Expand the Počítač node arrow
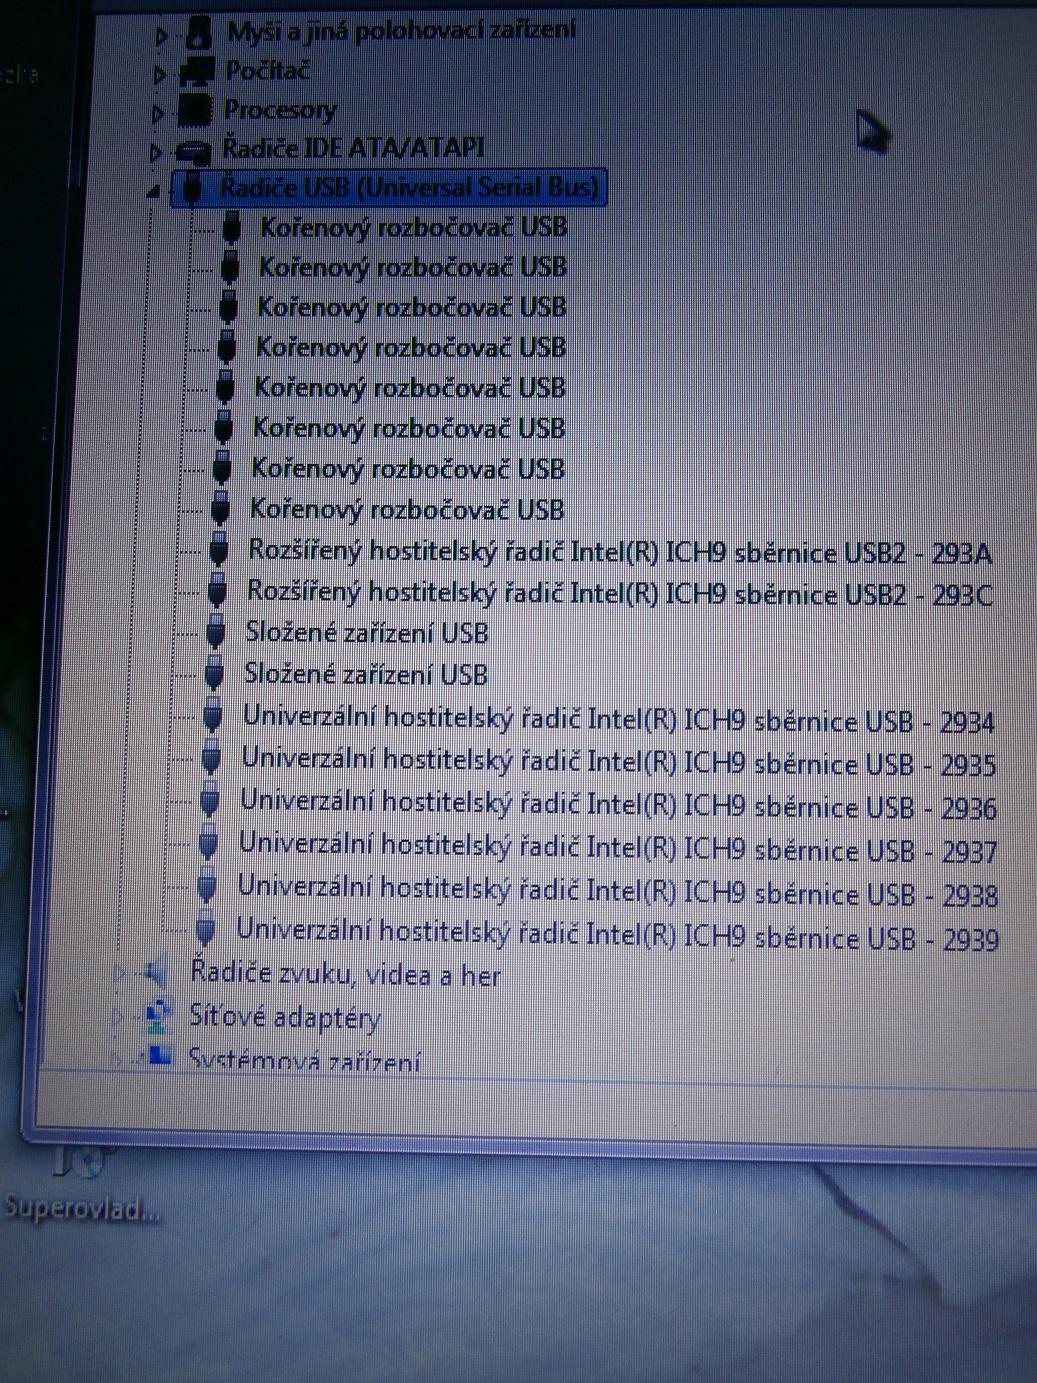 pos(159,75)
